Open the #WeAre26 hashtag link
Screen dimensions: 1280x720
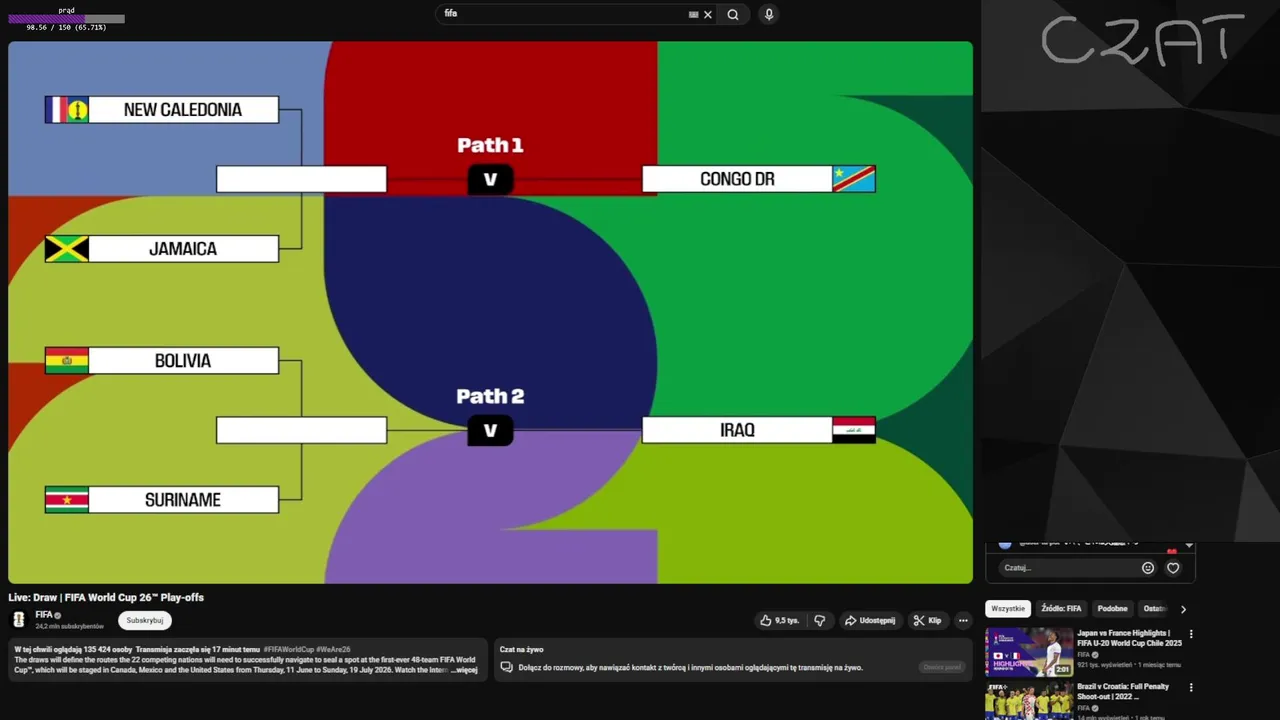(x=334, y=650)
